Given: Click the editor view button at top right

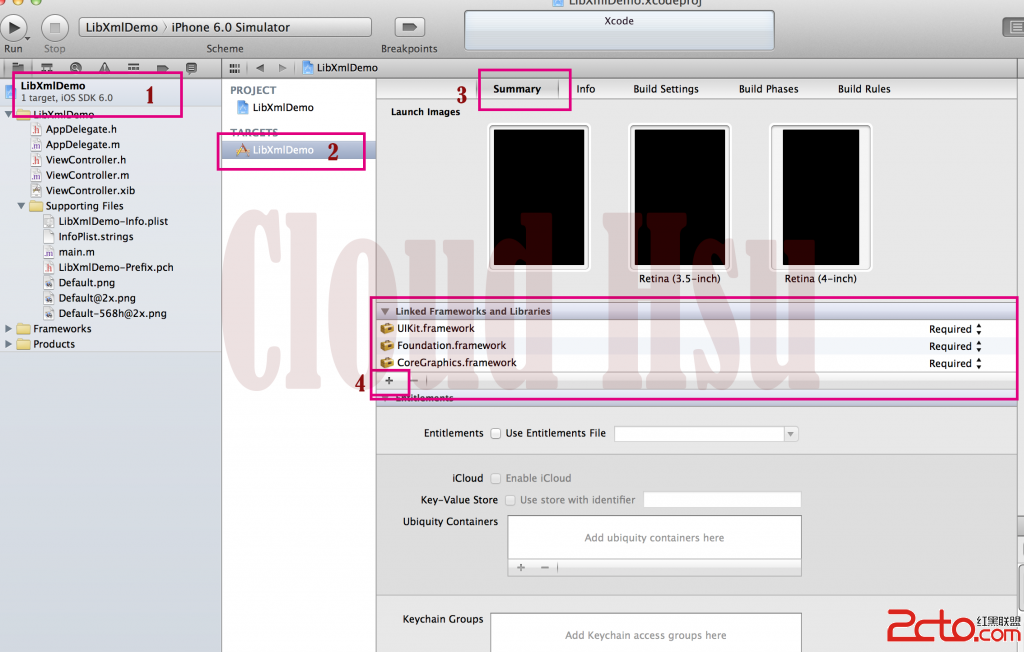Looking at the screenshot, I should pyautogui.click(x=1013, y=27).
